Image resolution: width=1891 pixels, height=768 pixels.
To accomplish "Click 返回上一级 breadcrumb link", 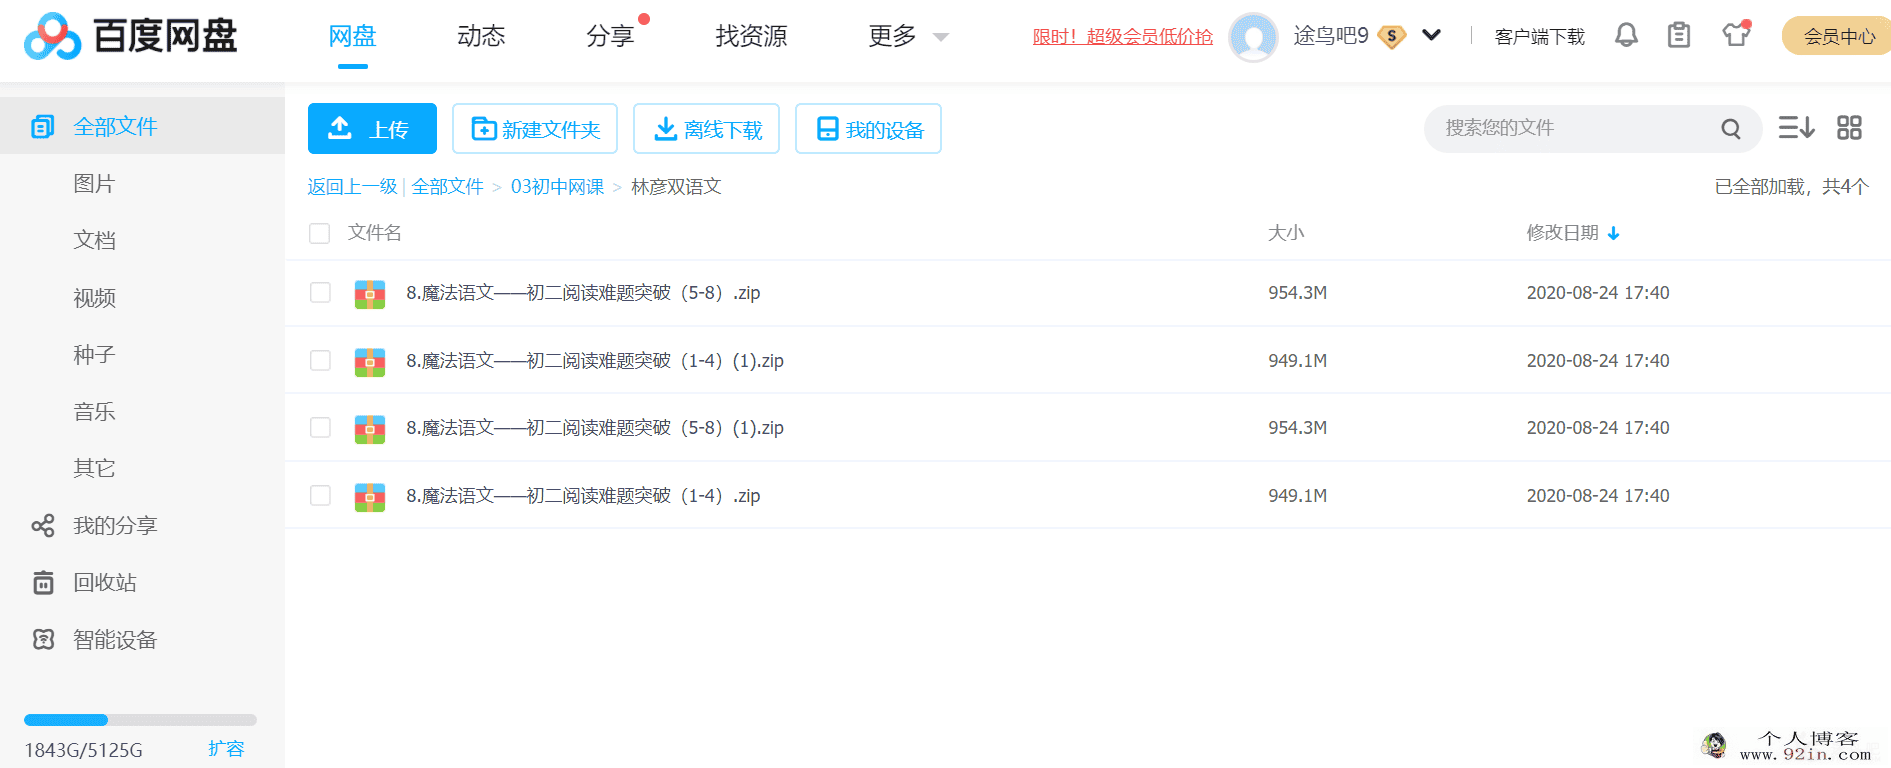I will [x=352, y=187].
